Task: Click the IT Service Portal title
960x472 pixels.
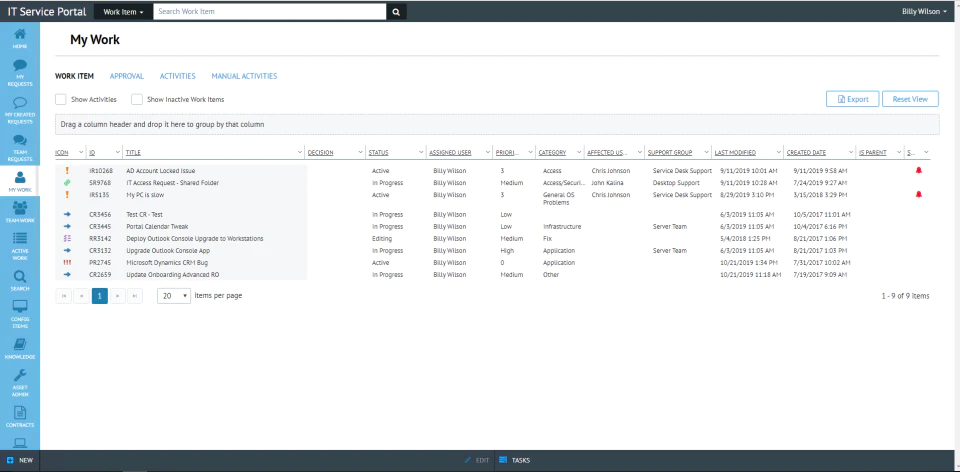Action: (47, 12)
